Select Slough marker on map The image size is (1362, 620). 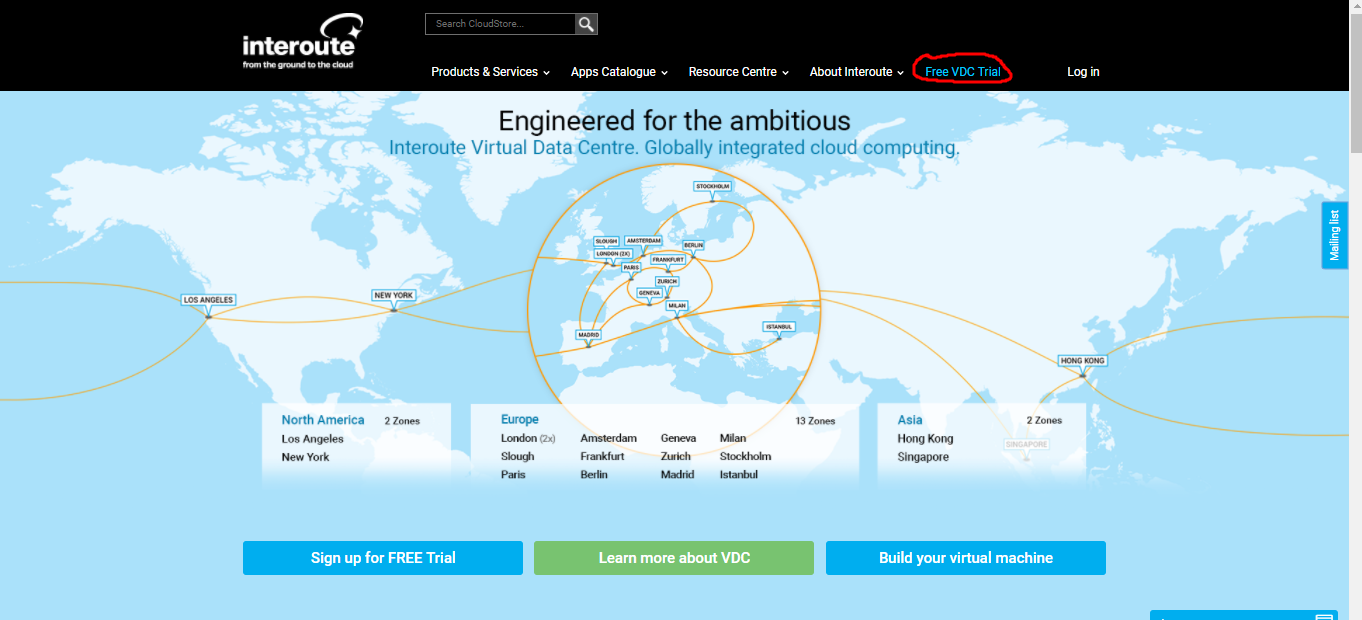pyautogui.click(x=607, y=241)
